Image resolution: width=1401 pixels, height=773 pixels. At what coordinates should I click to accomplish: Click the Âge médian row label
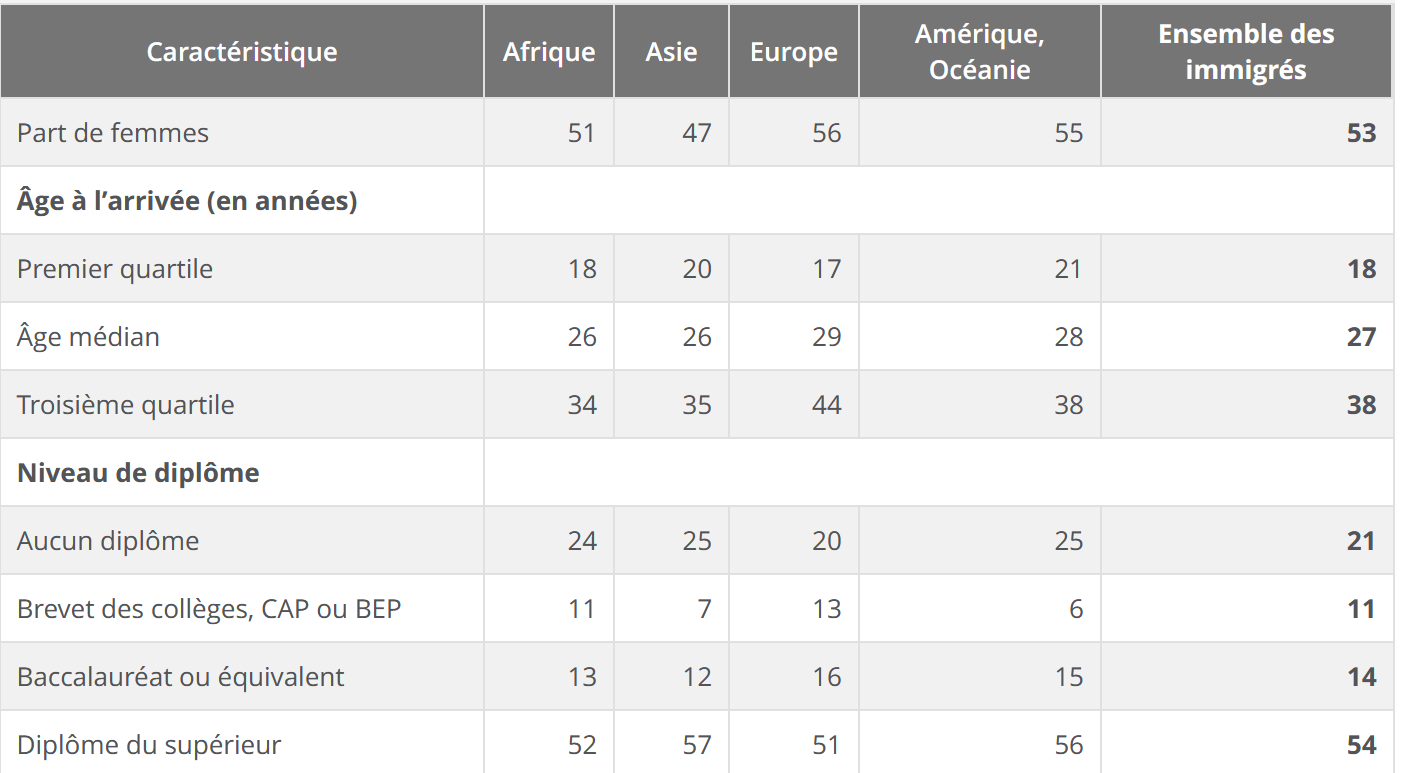88,337
